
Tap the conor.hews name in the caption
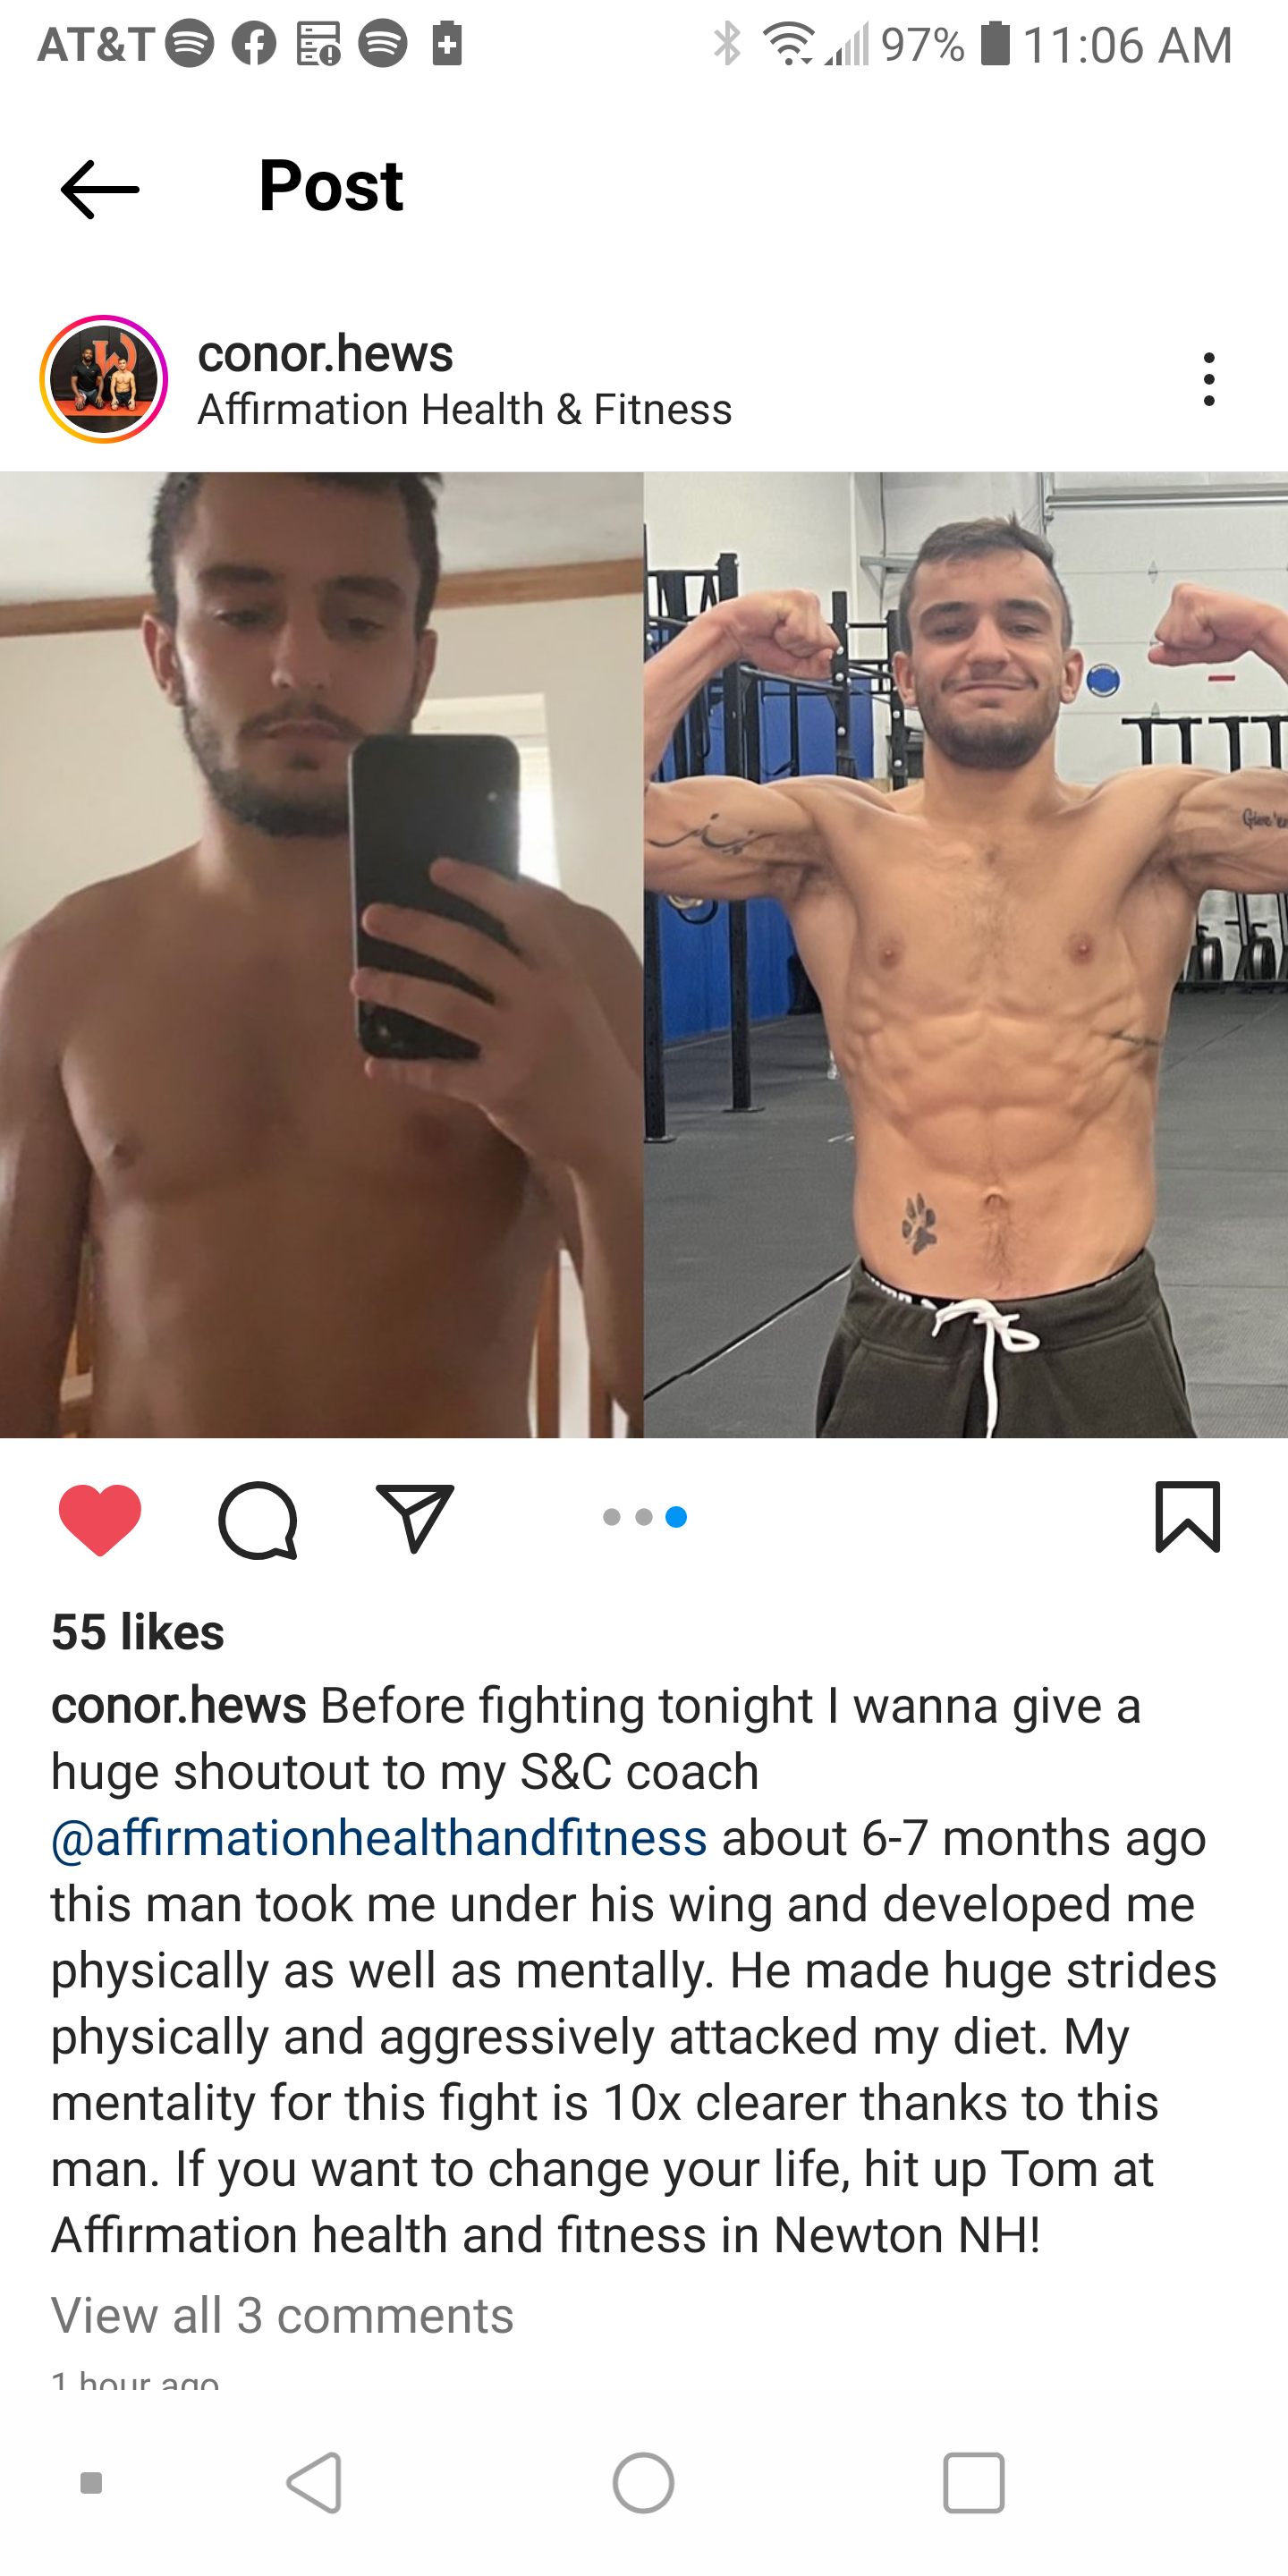pyautogui.click(x=179, y=1705)
